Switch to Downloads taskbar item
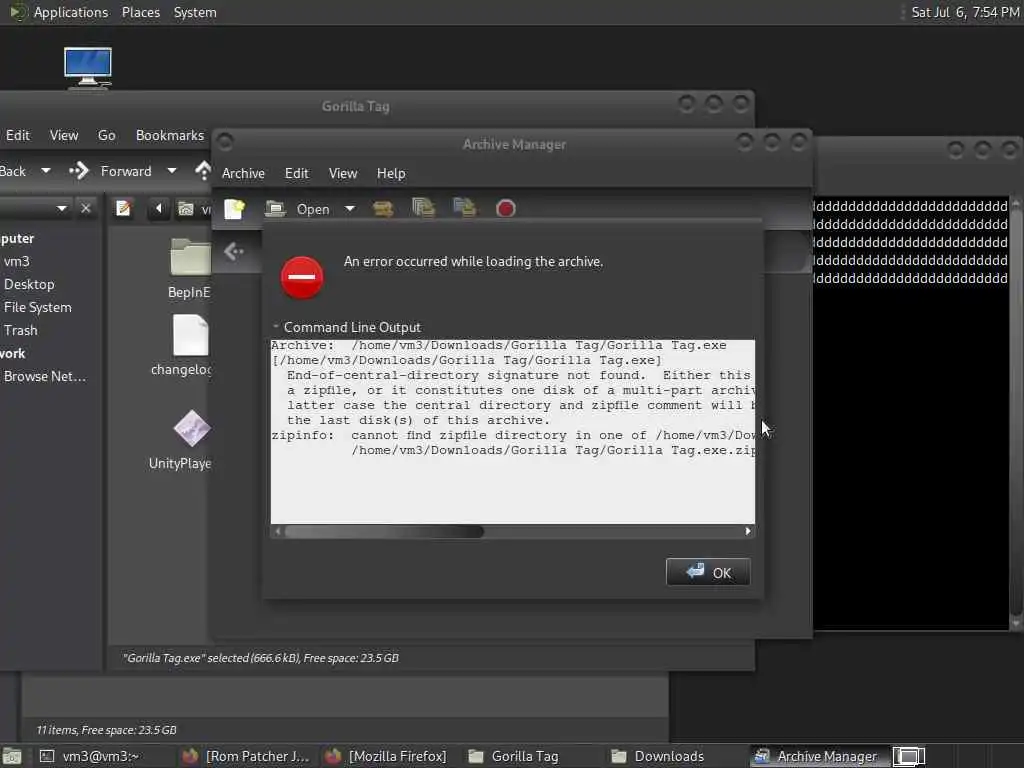The width and height of the screenshot is (1024, 768). 658,756
